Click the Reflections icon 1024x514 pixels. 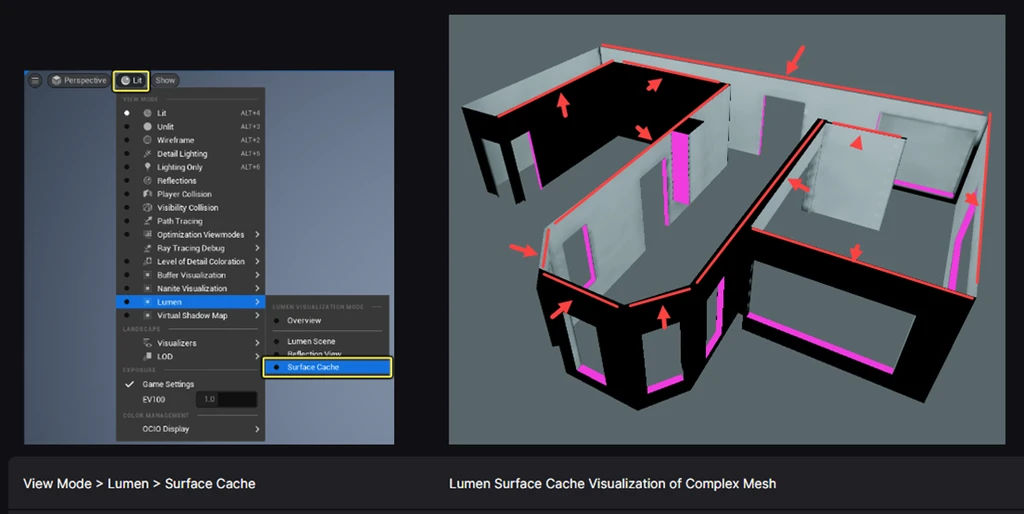(148, 180)
